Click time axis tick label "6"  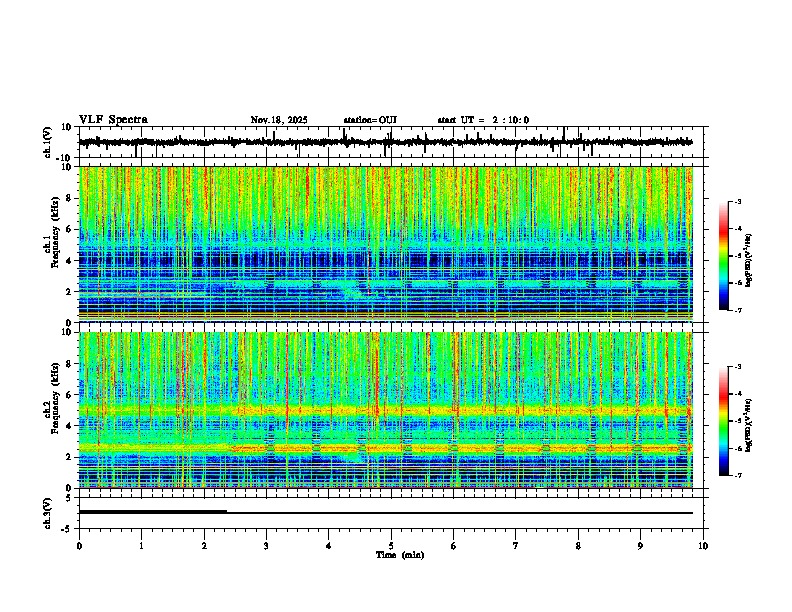454,546
